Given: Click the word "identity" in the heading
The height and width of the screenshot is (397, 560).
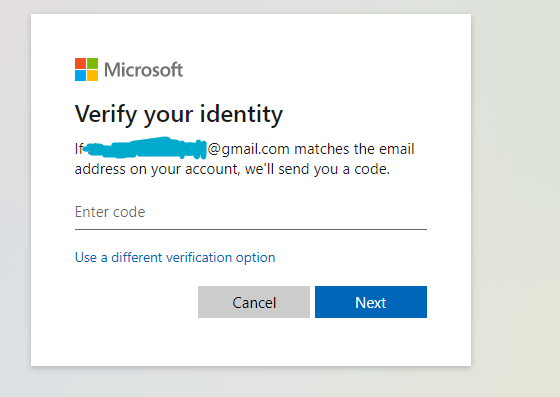Looking at the screenshot, I should [241, 114].
